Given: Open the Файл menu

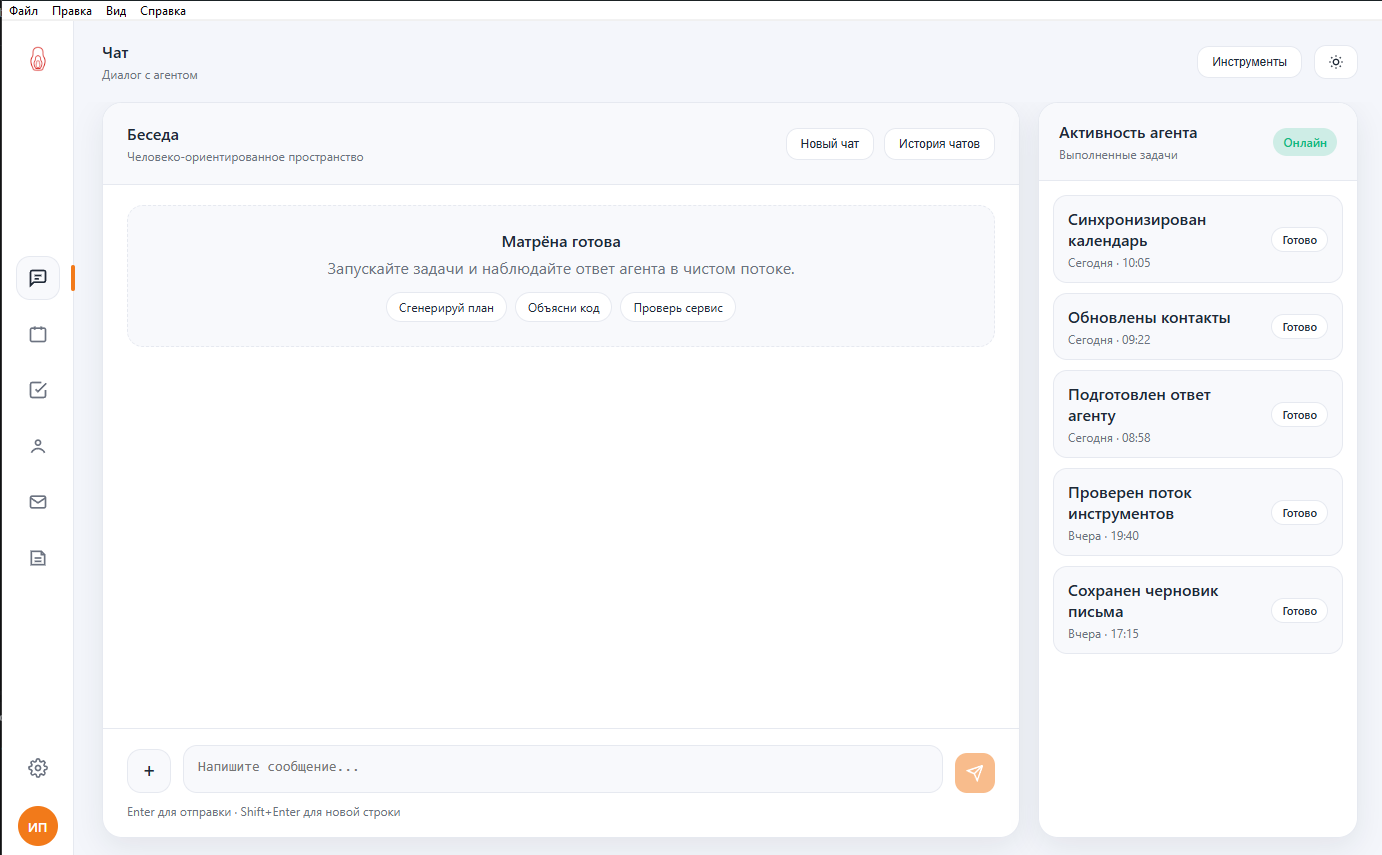Looking at the screenshot, I should (x=24, y=11).
